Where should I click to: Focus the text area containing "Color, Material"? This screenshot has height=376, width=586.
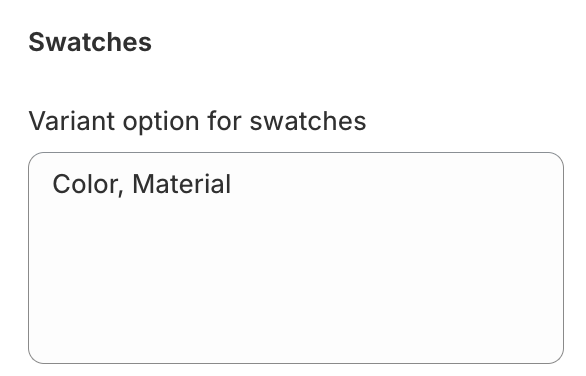coord(296,258)
